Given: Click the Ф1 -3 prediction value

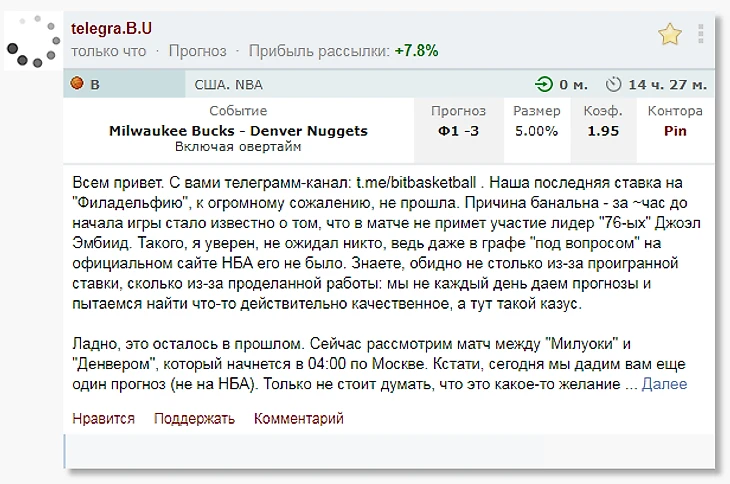Looking at the screenshot, I should point(458,131).
